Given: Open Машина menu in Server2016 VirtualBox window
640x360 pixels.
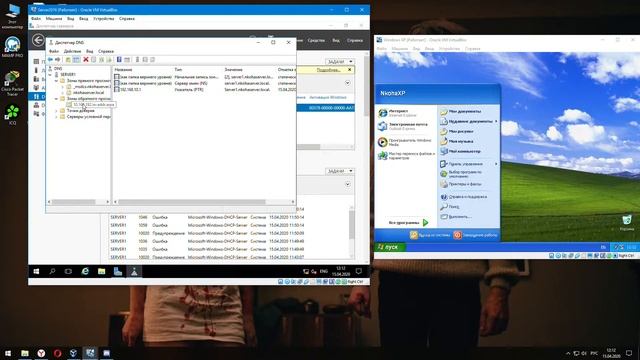Looking at the screenshot, I should (54, 19).
